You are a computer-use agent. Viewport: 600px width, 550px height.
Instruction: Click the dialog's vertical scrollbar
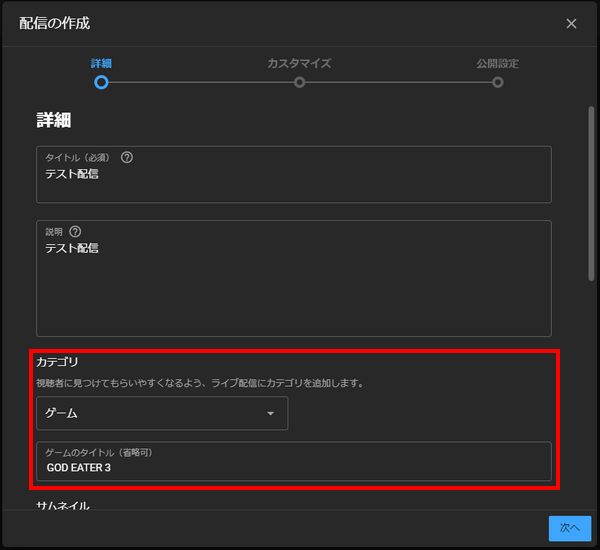591,194
